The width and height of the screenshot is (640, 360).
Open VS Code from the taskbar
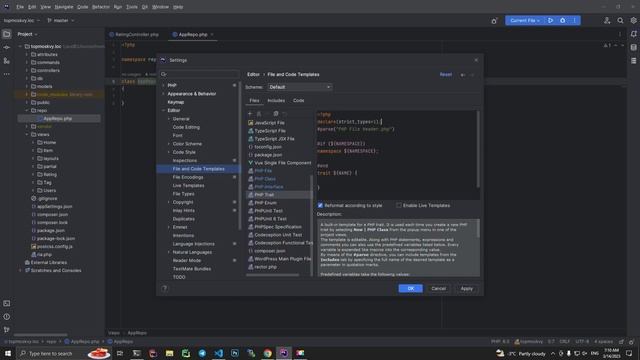218,353
